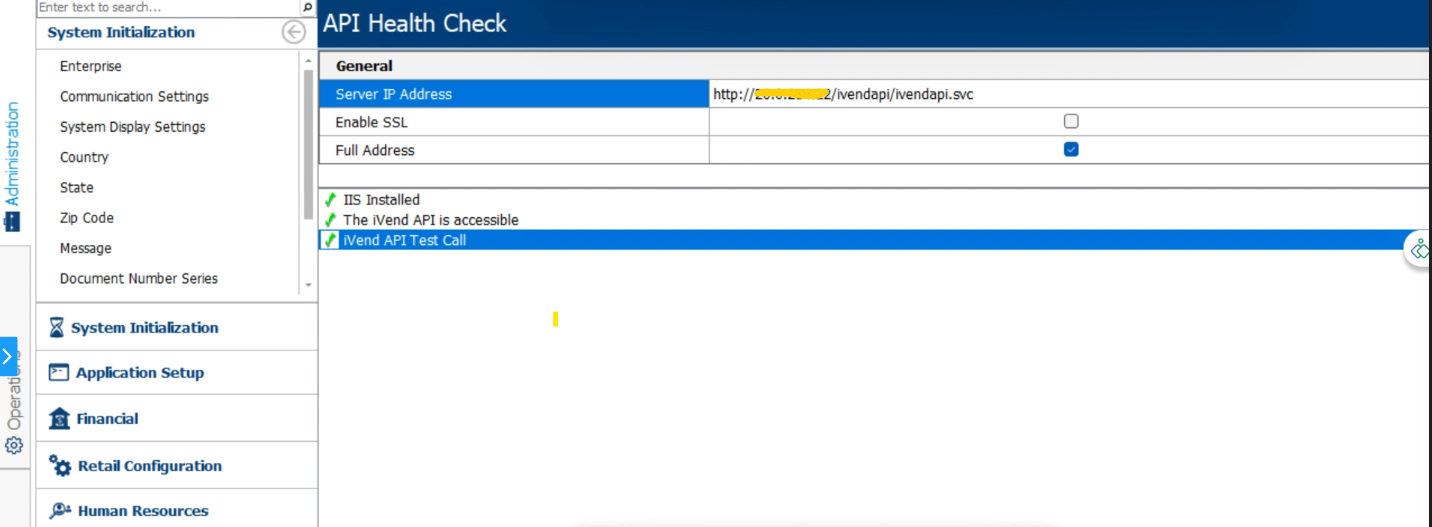Open Document Number Series

tap(139, 279)
